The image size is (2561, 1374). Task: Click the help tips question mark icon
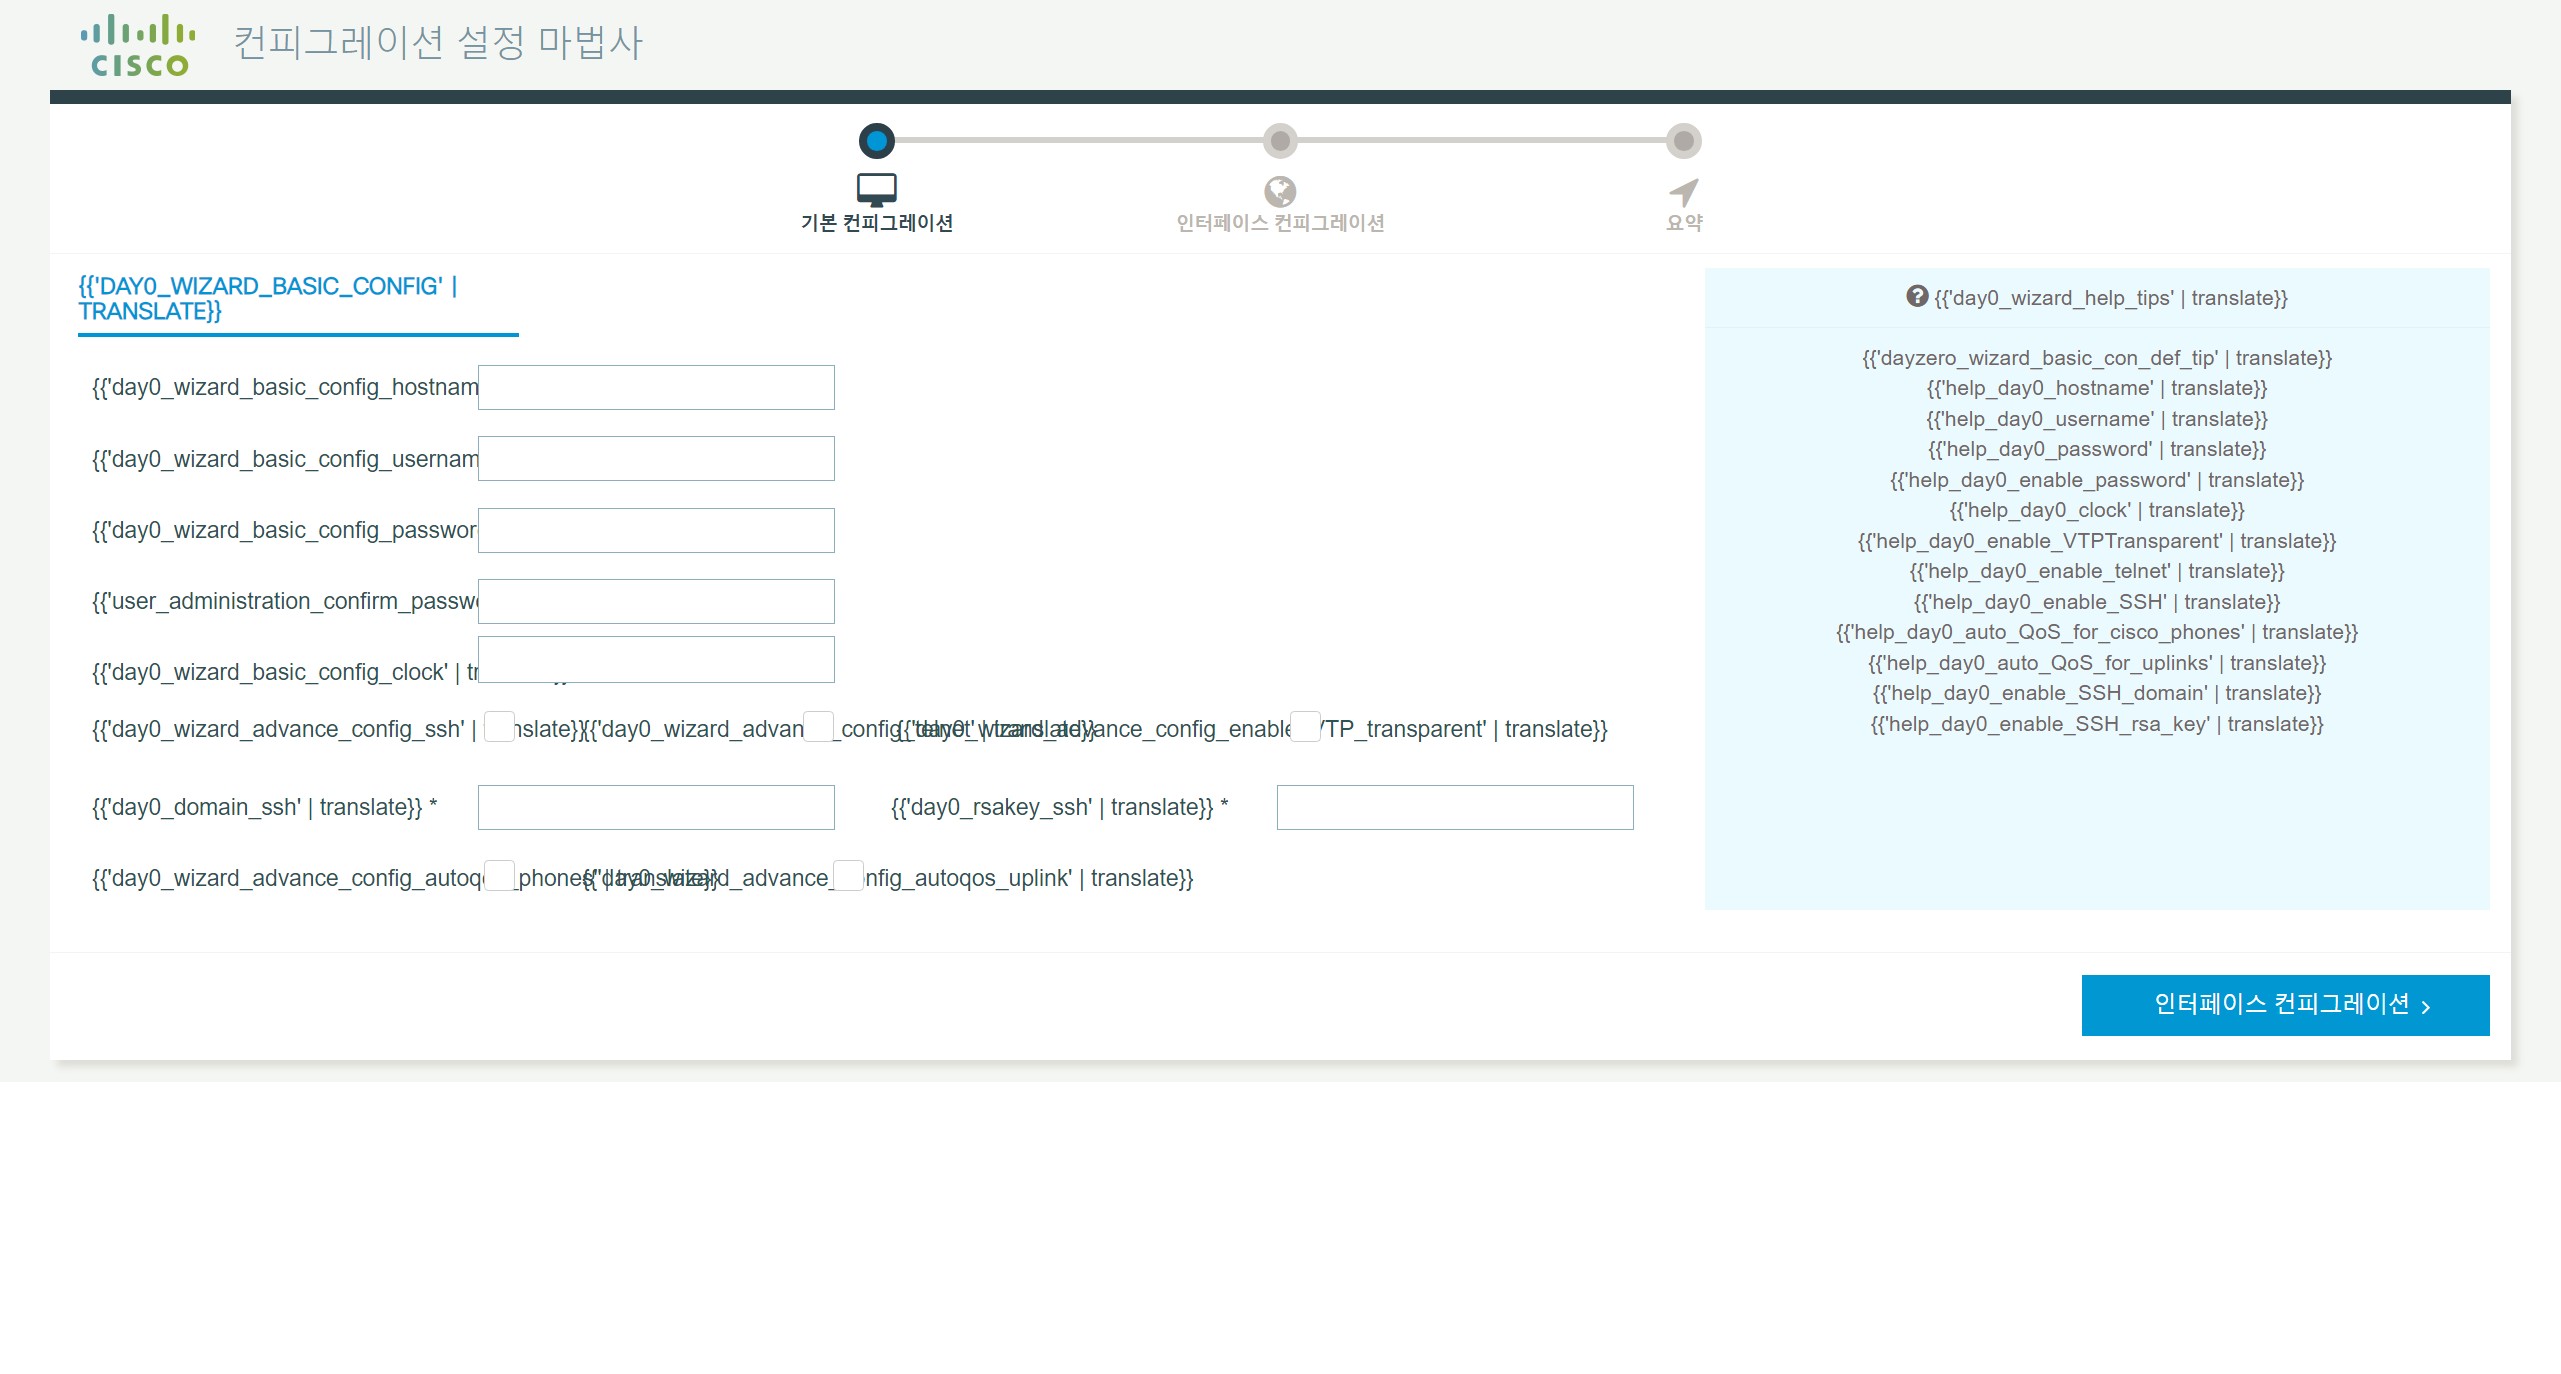(x=1916, y=296)
